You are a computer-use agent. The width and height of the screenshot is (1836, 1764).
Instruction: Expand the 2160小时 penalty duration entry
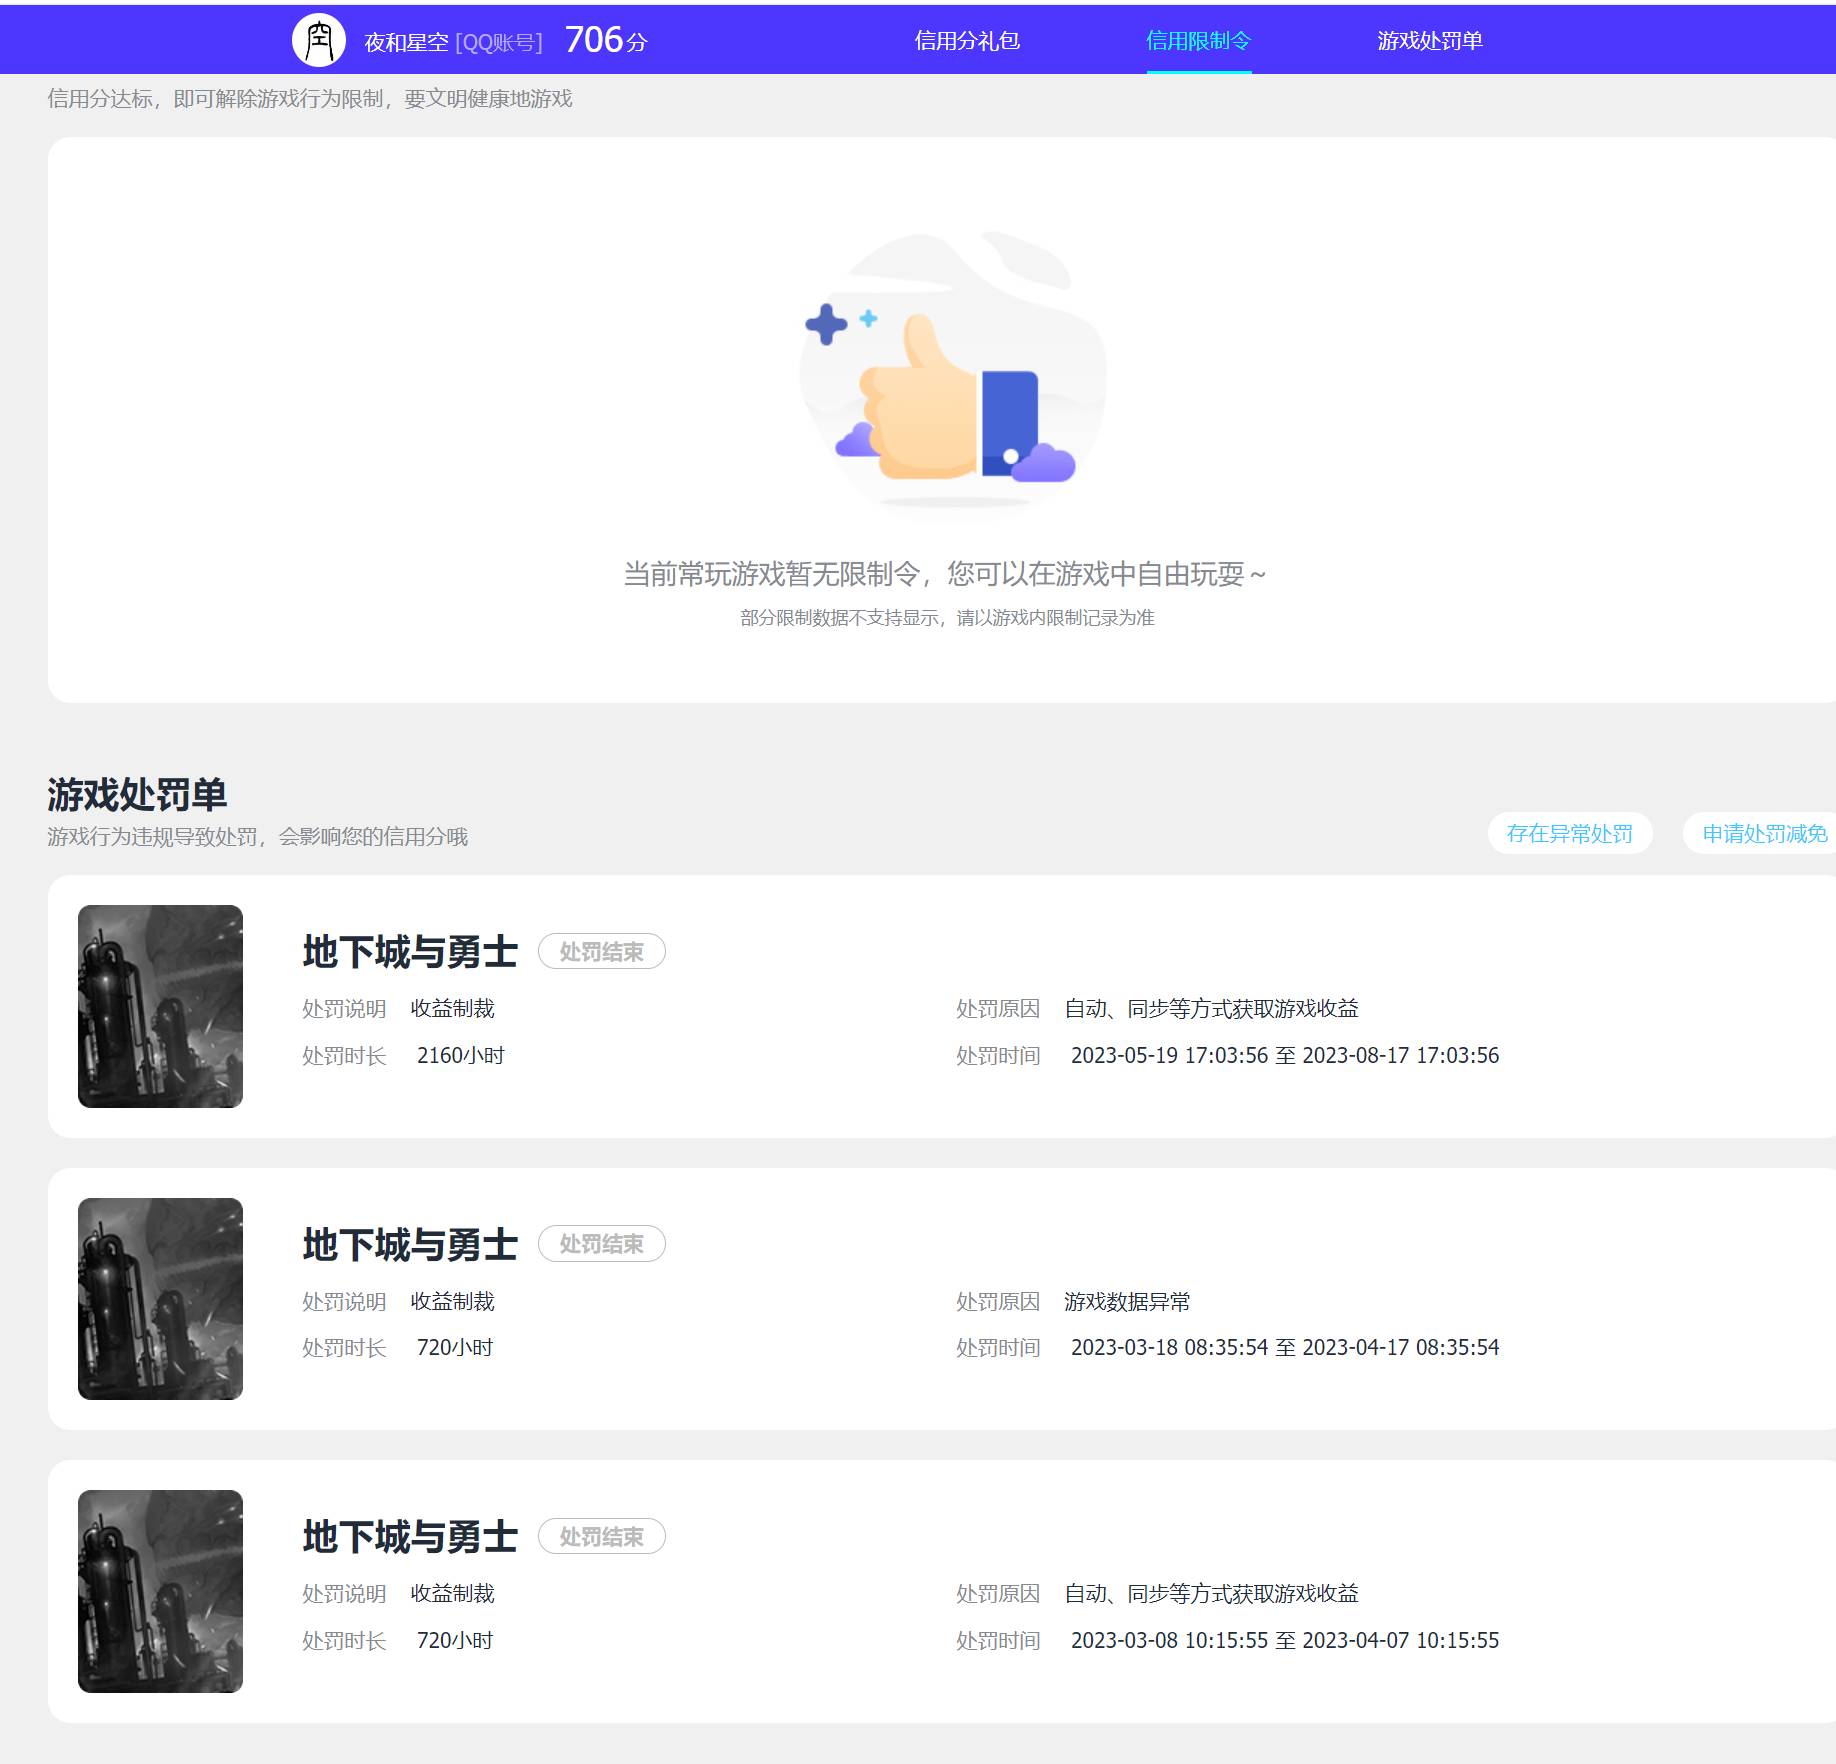point(460,1055)
